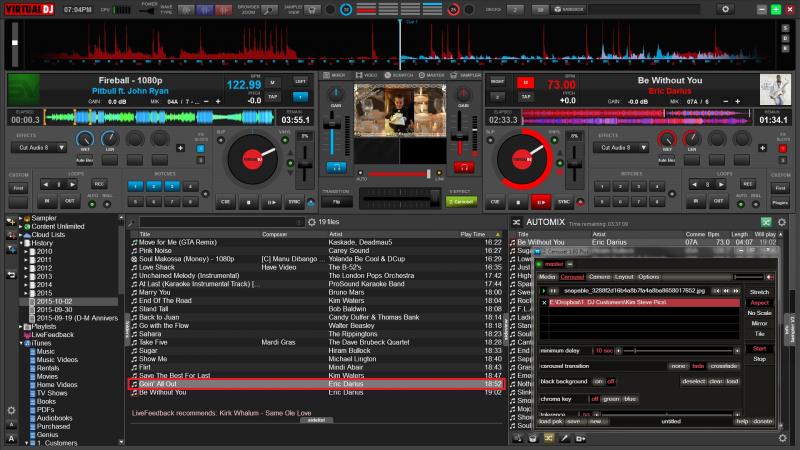800x450 pixels.
Task: Toggle crossfader AUTO button
Action: tap(361, 173)
